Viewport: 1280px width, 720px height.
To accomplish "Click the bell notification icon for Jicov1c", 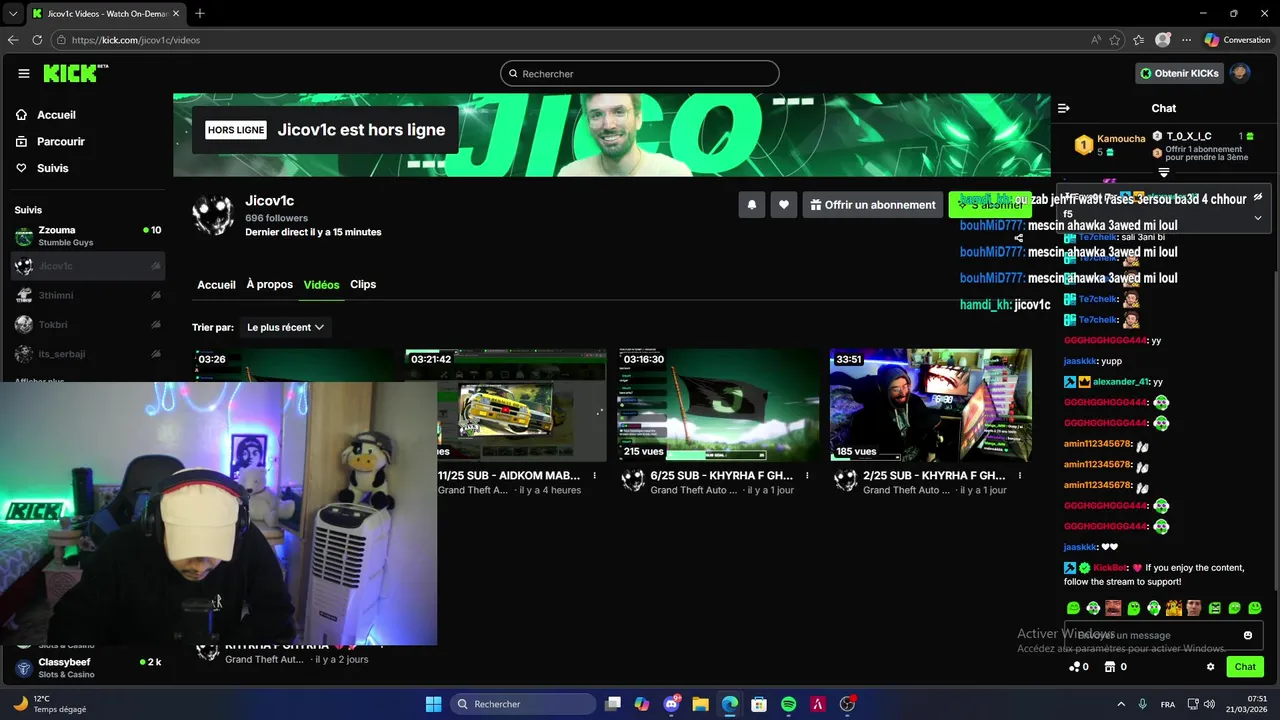I will pyautogui.click(x=752, y=205).
